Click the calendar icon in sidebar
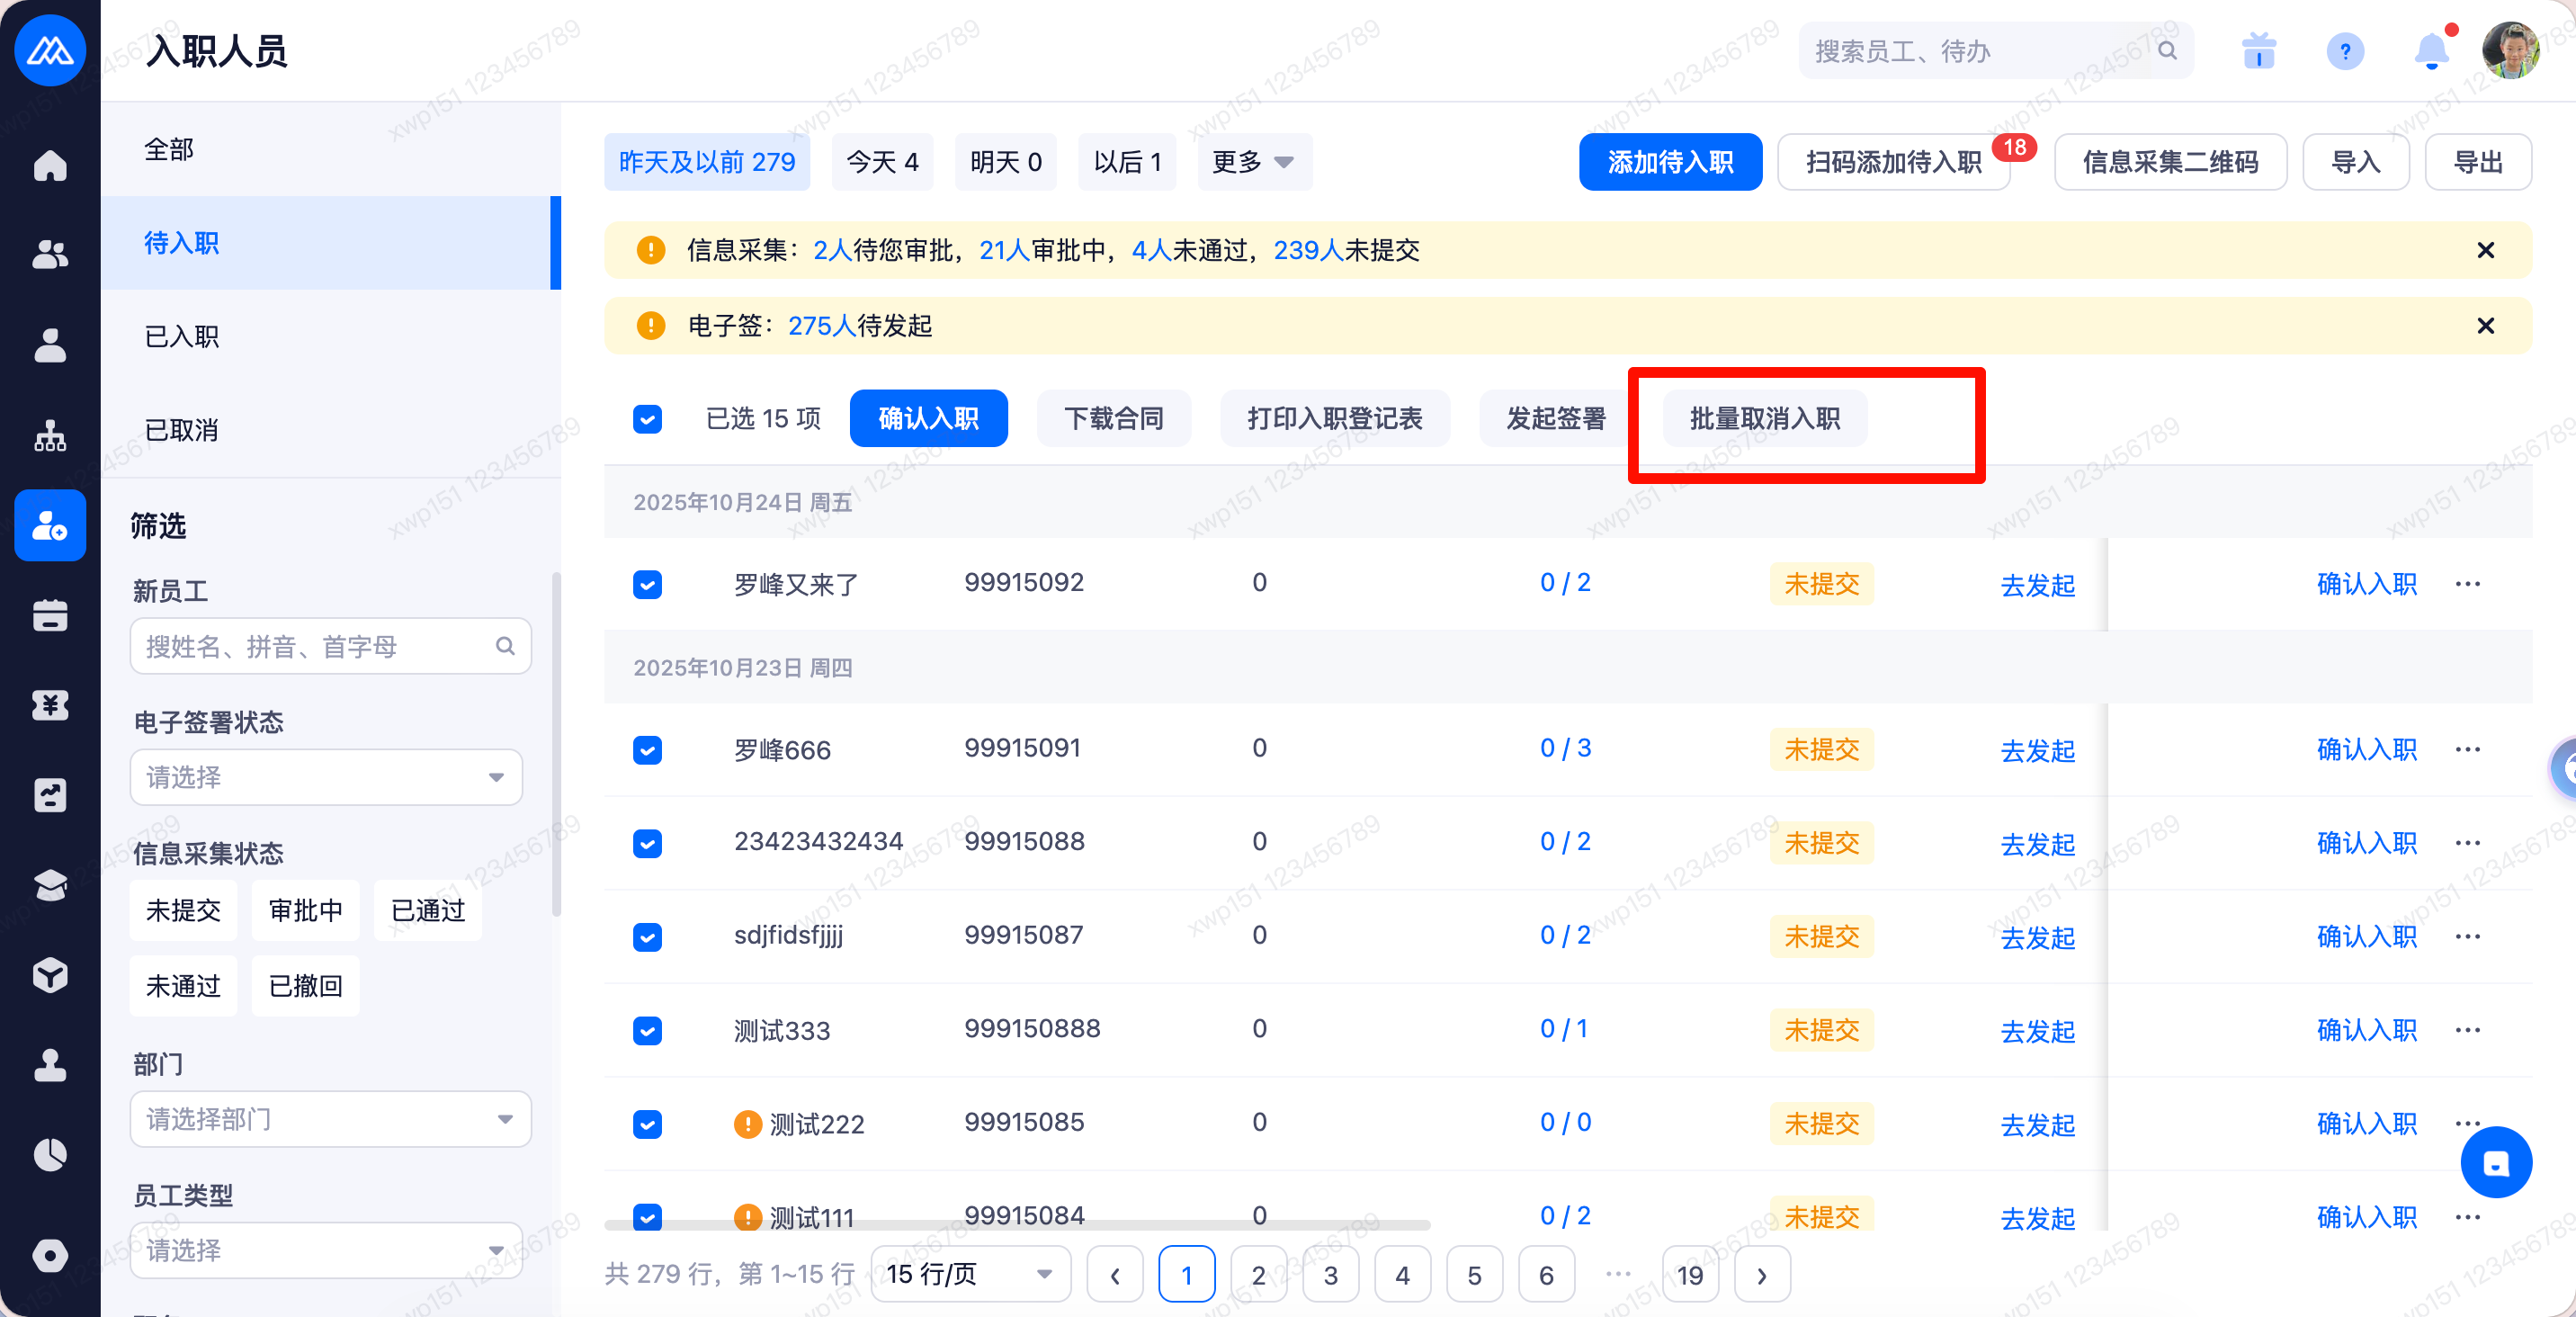The height and width of the screenshot is (1317, 2576). point(50,616)
